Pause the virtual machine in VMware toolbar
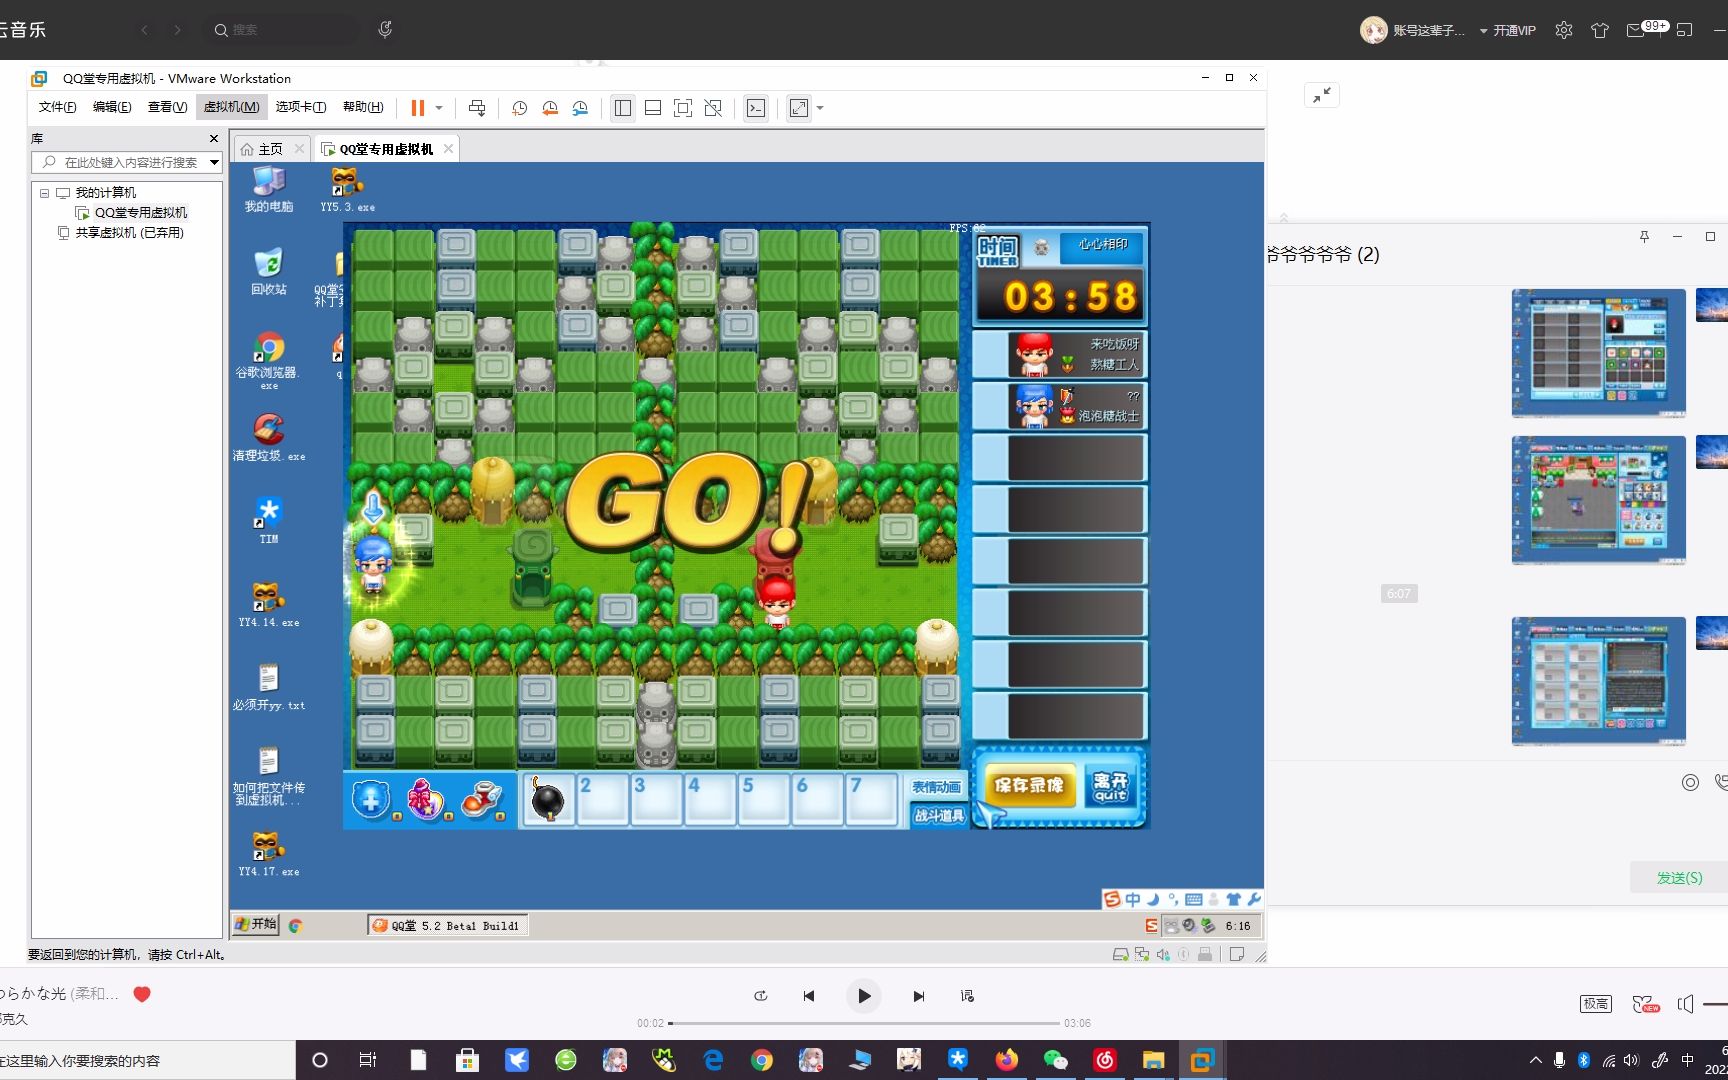 point(418,108)
